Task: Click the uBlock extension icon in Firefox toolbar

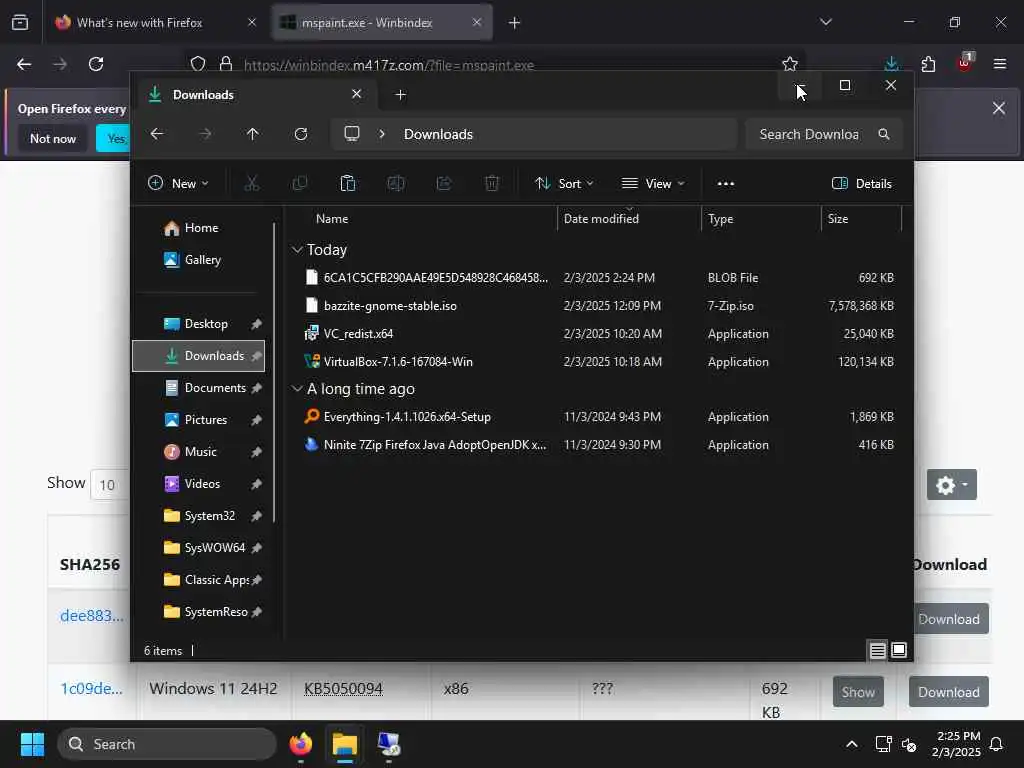Action: pos(964,63)
